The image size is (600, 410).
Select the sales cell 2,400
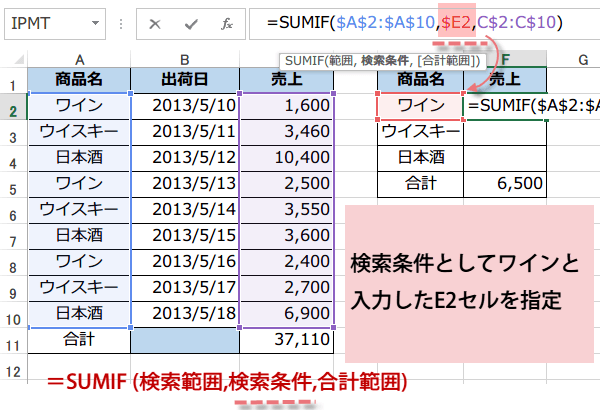(x=287, y=262)
